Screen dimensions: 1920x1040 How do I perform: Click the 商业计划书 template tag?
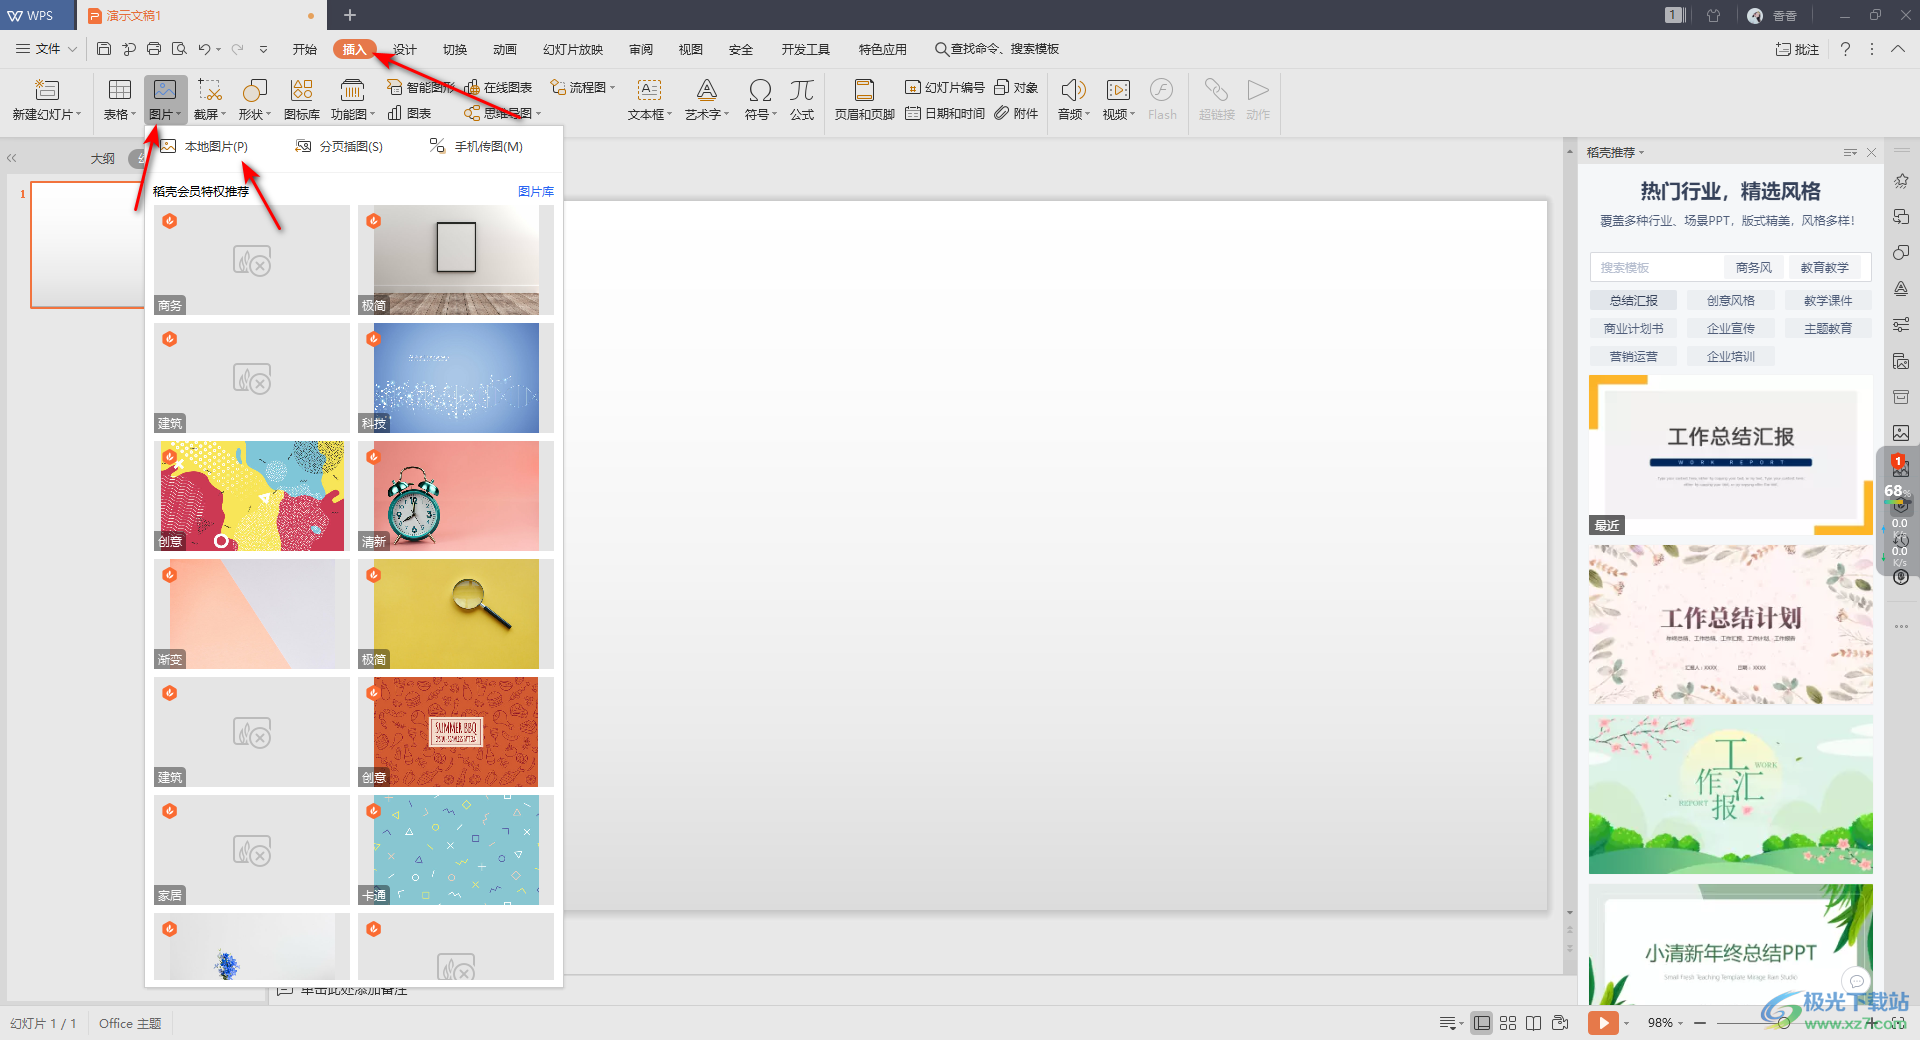1633,328
